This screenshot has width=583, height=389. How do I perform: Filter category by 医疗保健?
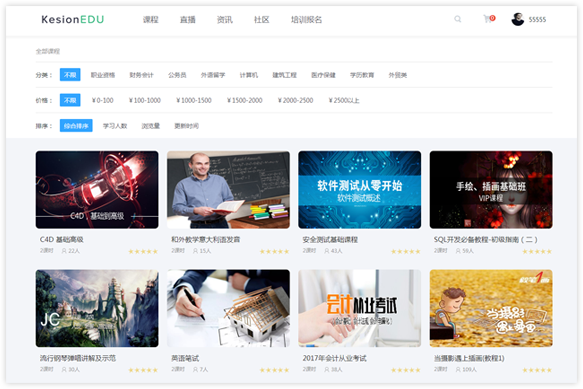[x=323, y=75]
